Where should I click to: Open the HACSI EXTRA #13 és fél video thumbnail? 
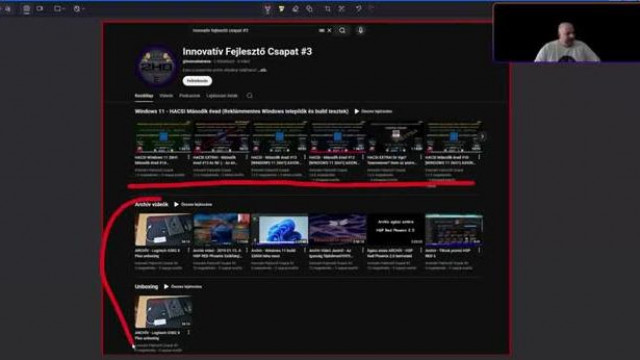pyautogui.click(x=221, y=136)
